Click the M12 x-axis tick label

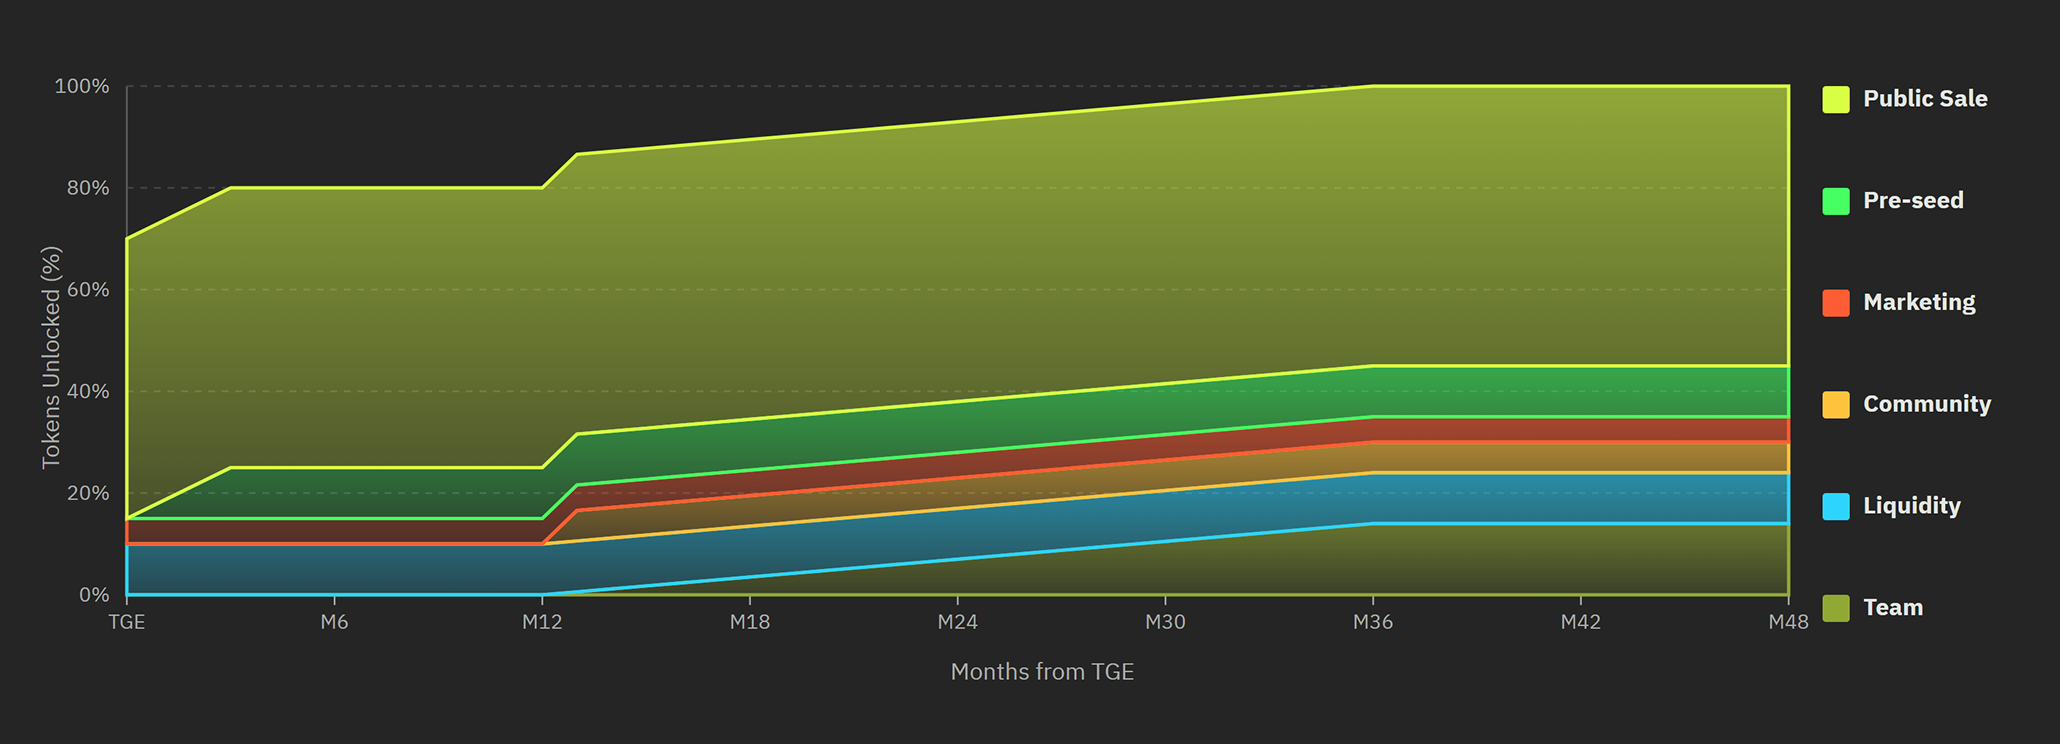(x=542, y=622)
